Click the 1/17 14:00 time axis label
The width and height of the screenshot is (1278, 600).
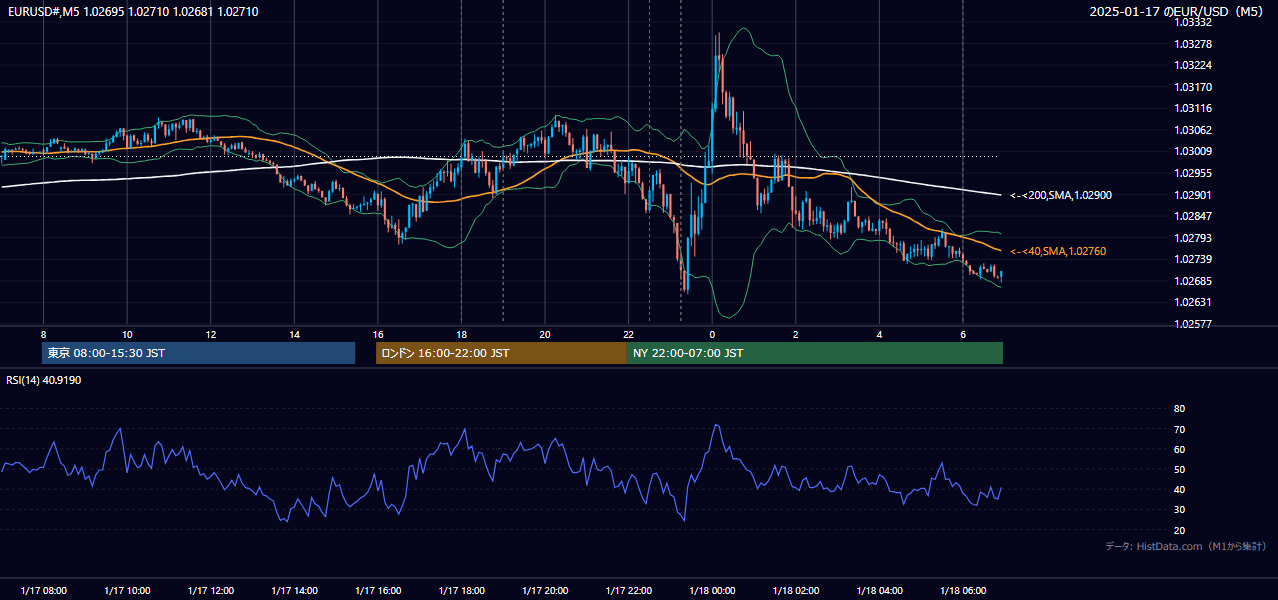click(294, 591)
